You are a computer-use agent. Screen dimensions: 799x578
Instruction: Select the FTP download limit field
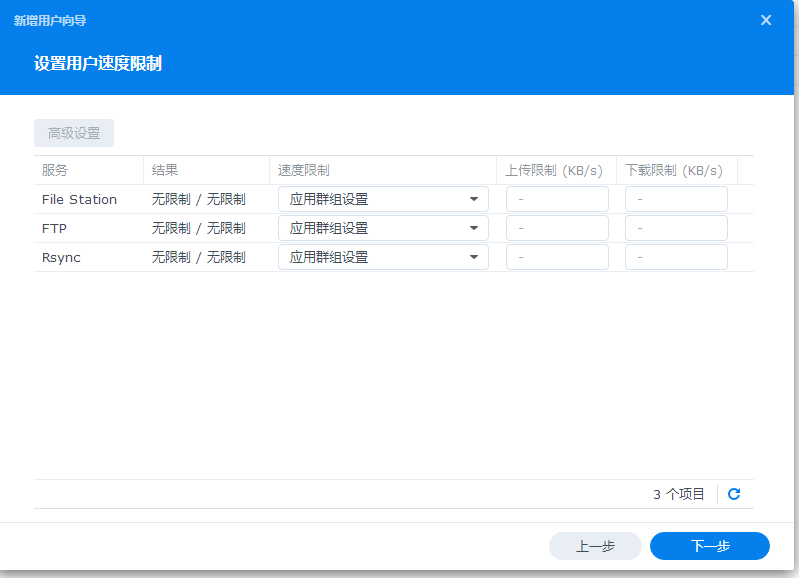[x=676, y=228]
